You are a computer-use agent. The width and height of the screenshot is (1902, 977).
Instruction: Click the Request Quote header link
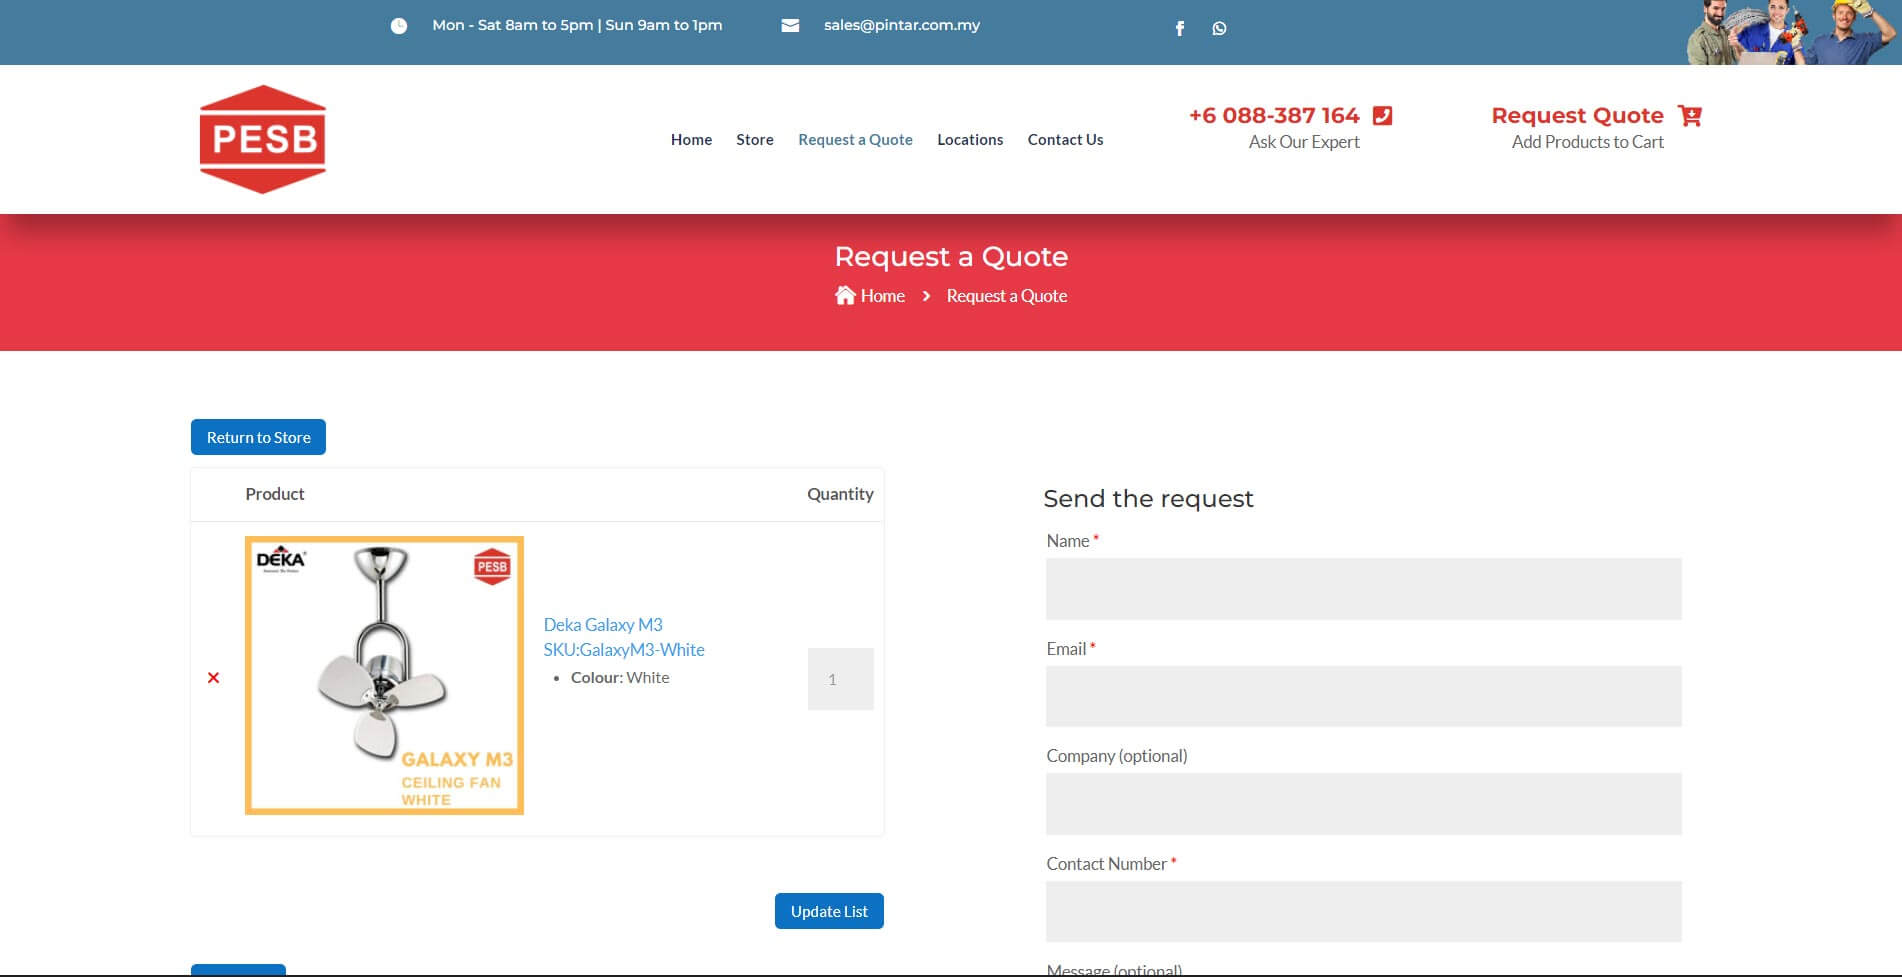tap(1577, 115)
